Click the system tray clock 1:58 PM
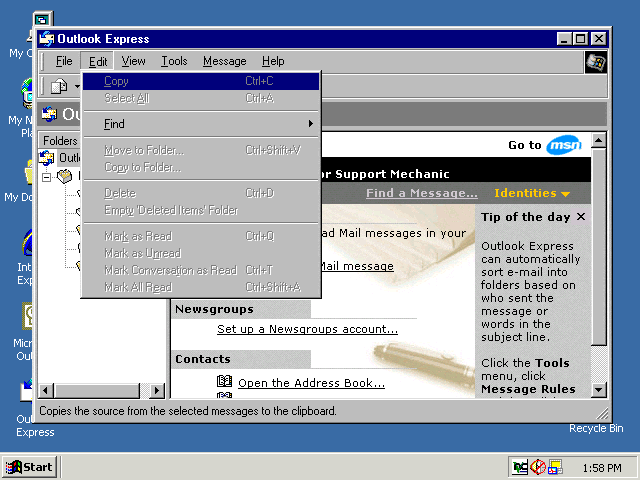This screenshot has height=480, width=640. pyautogui.click(x=602, y=468)
